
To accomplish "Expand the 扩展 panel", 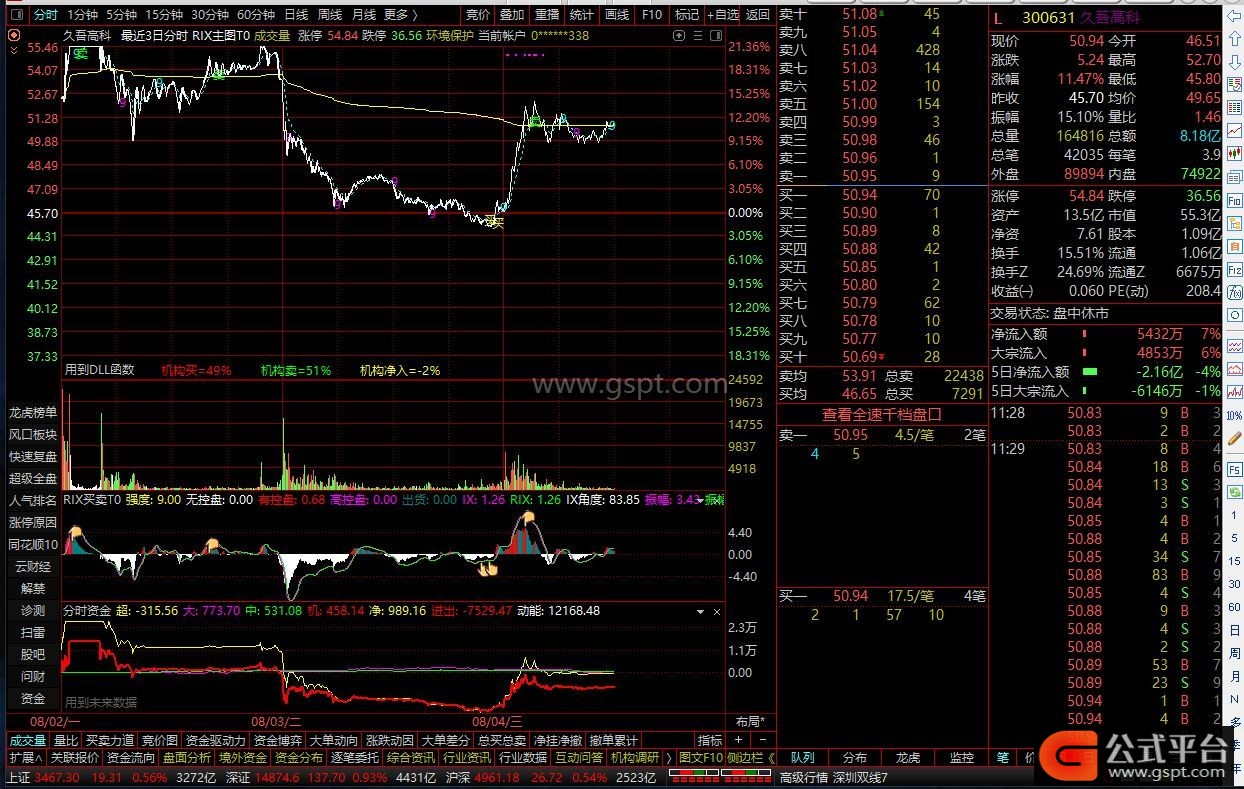I will tap(25, 758).
